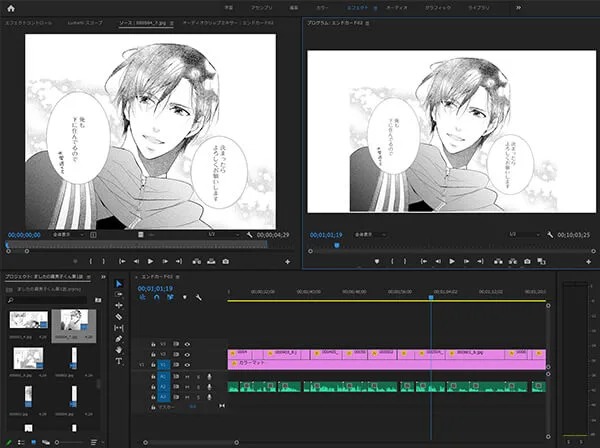
Task: Click Overwrite button in Source monitor
Action: 211,261
